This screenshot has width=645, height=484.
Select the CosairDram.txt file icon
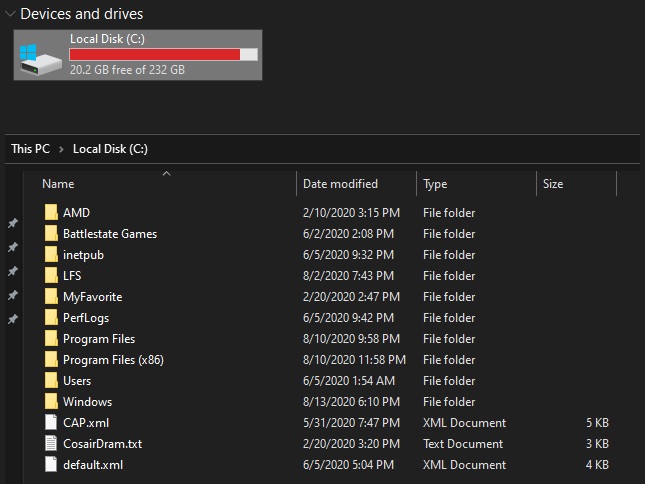tap(51, 444)
